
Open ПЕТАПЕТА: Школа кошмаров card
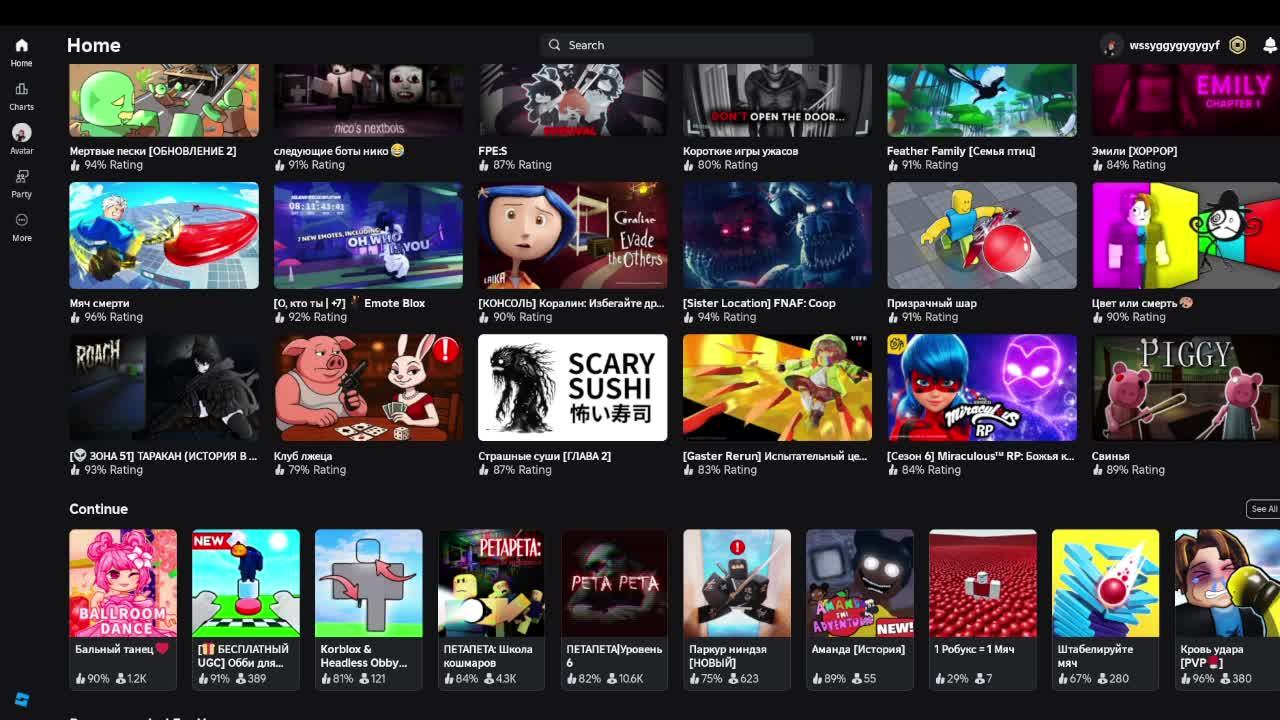point(491,609)
